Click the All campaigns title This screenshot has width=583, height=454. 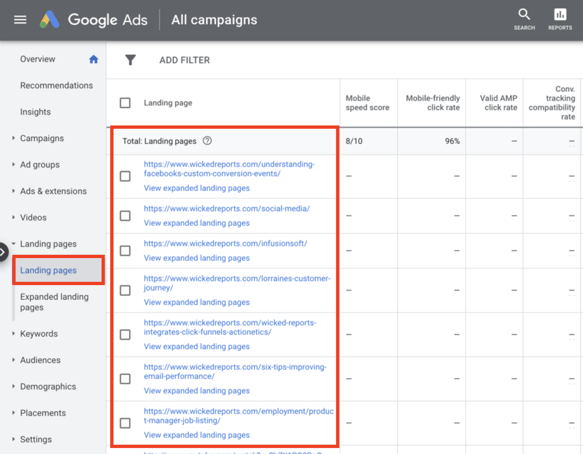click(x=214, y=20)
